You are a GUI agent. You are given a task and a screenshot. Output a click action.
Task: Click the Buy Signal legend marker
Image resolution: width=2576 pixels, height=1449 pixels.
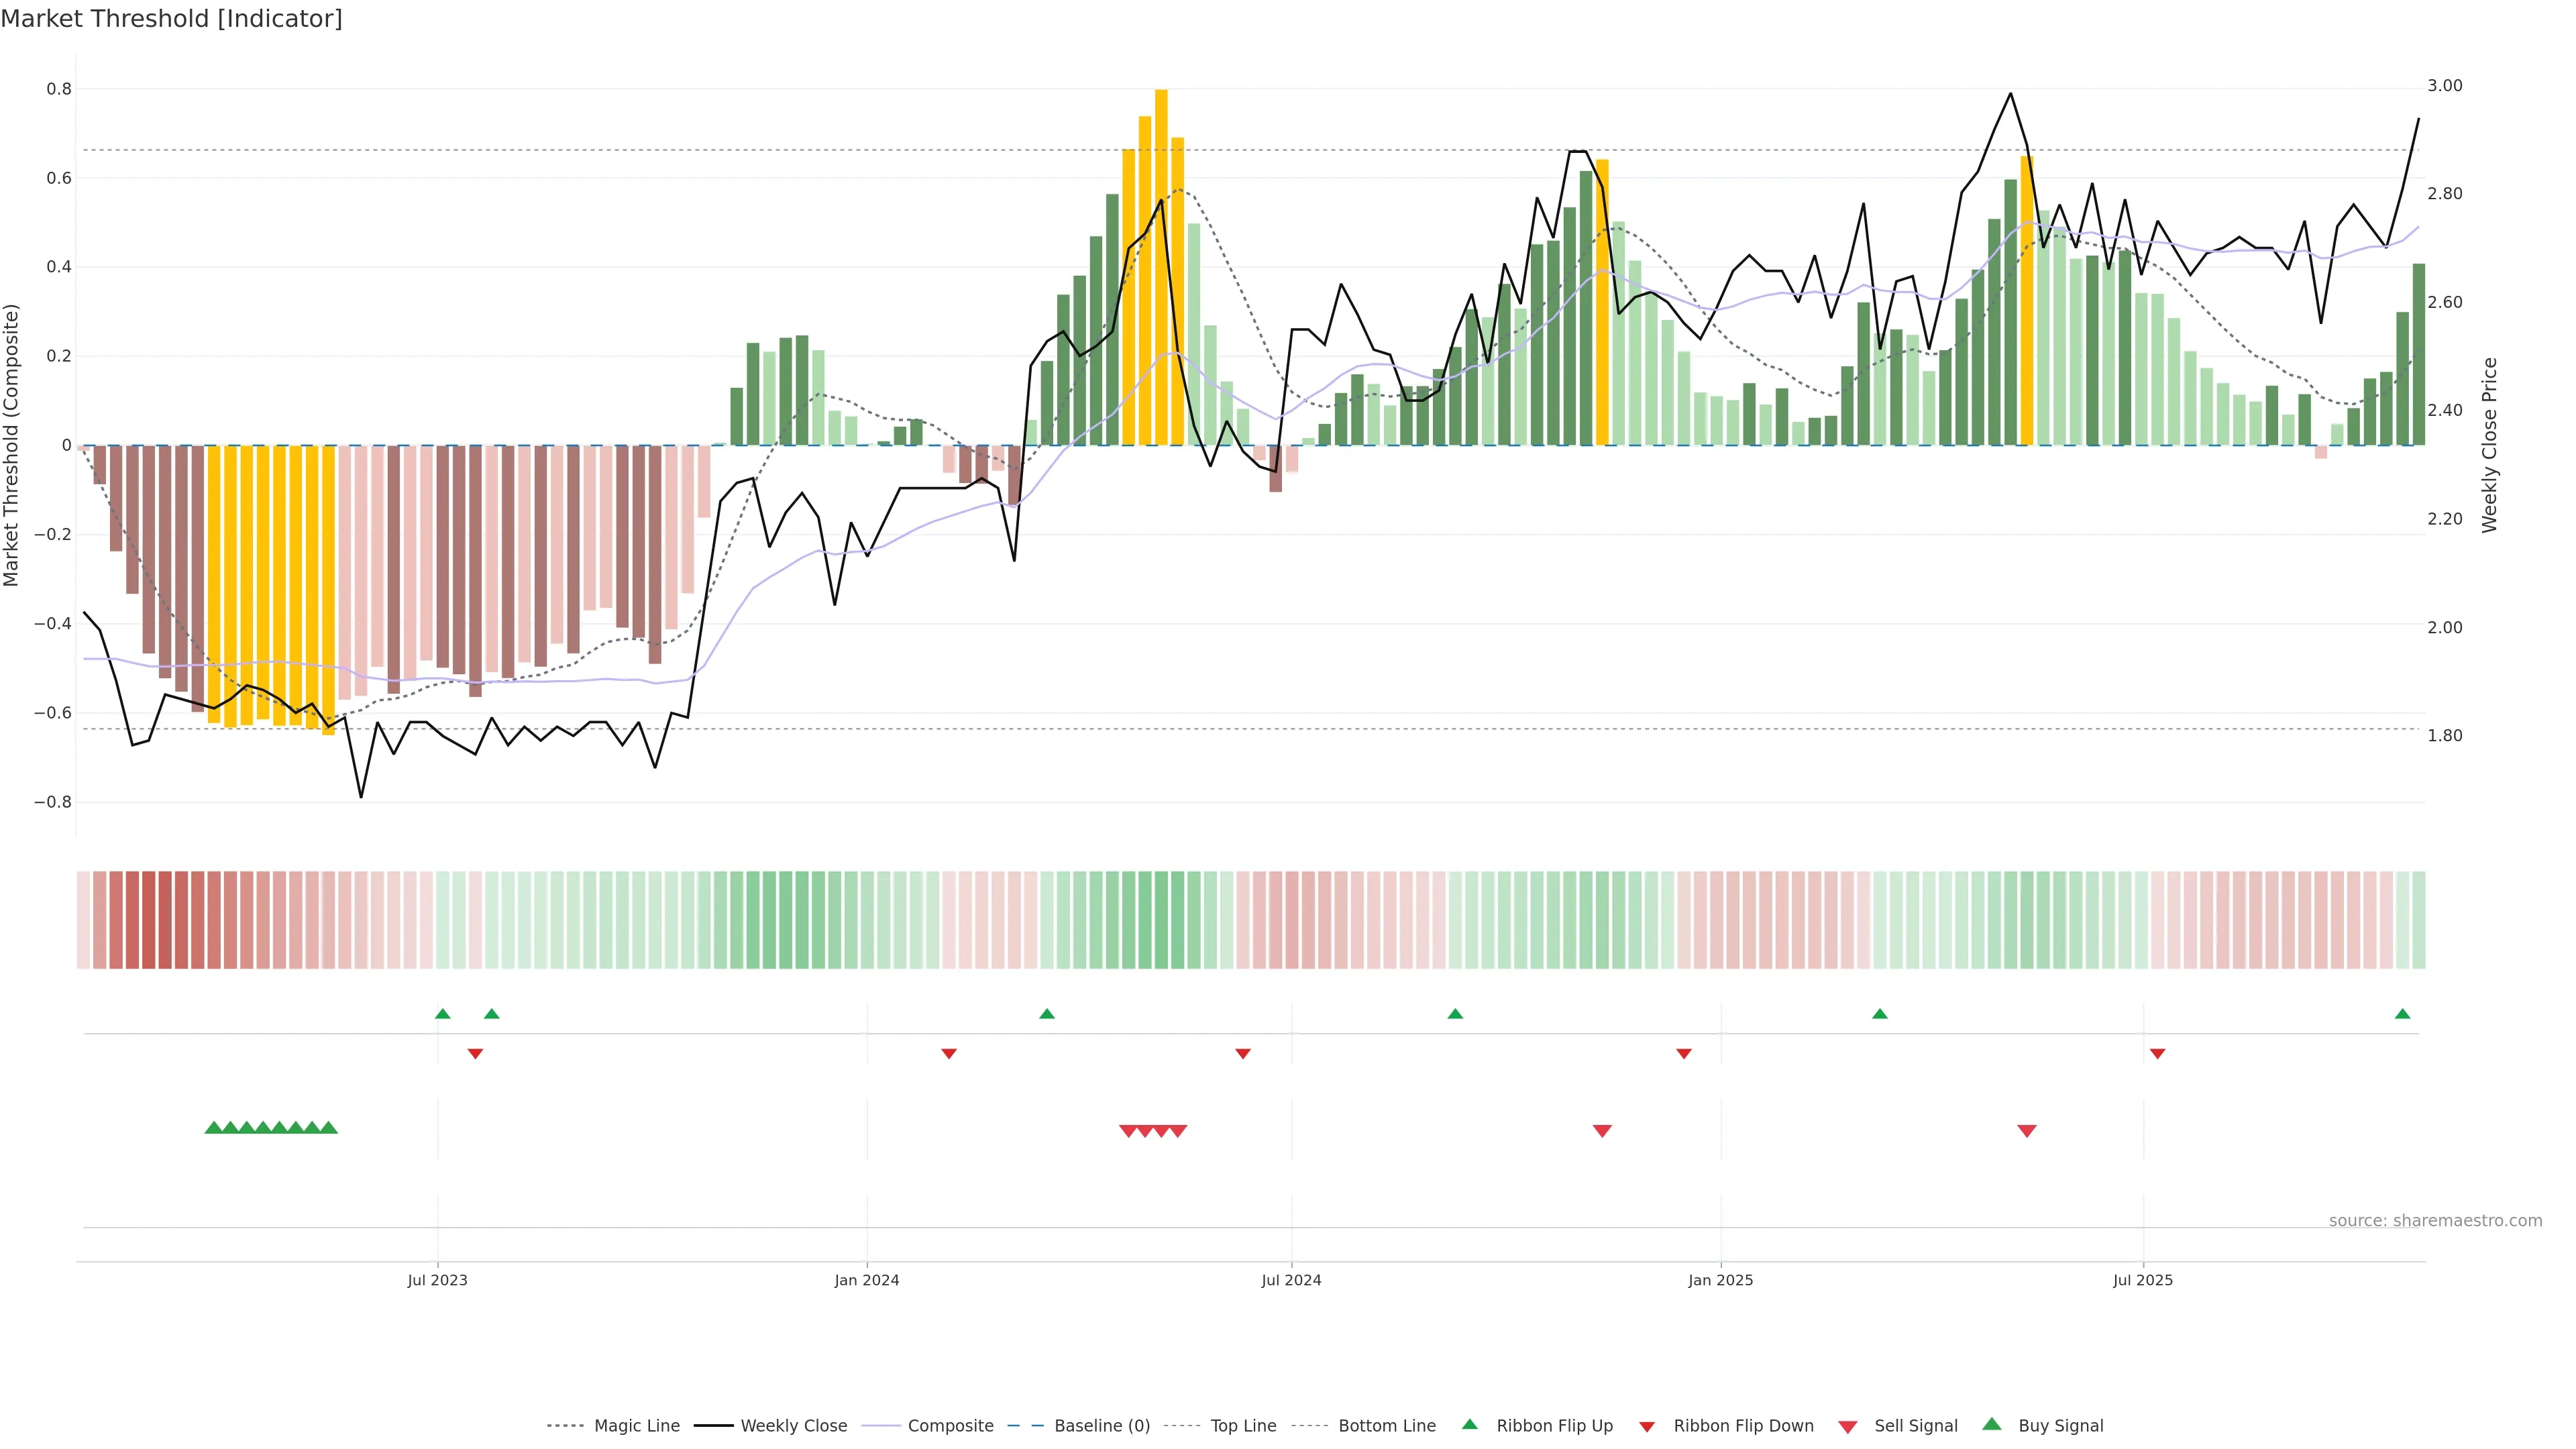[1992, 1424]
